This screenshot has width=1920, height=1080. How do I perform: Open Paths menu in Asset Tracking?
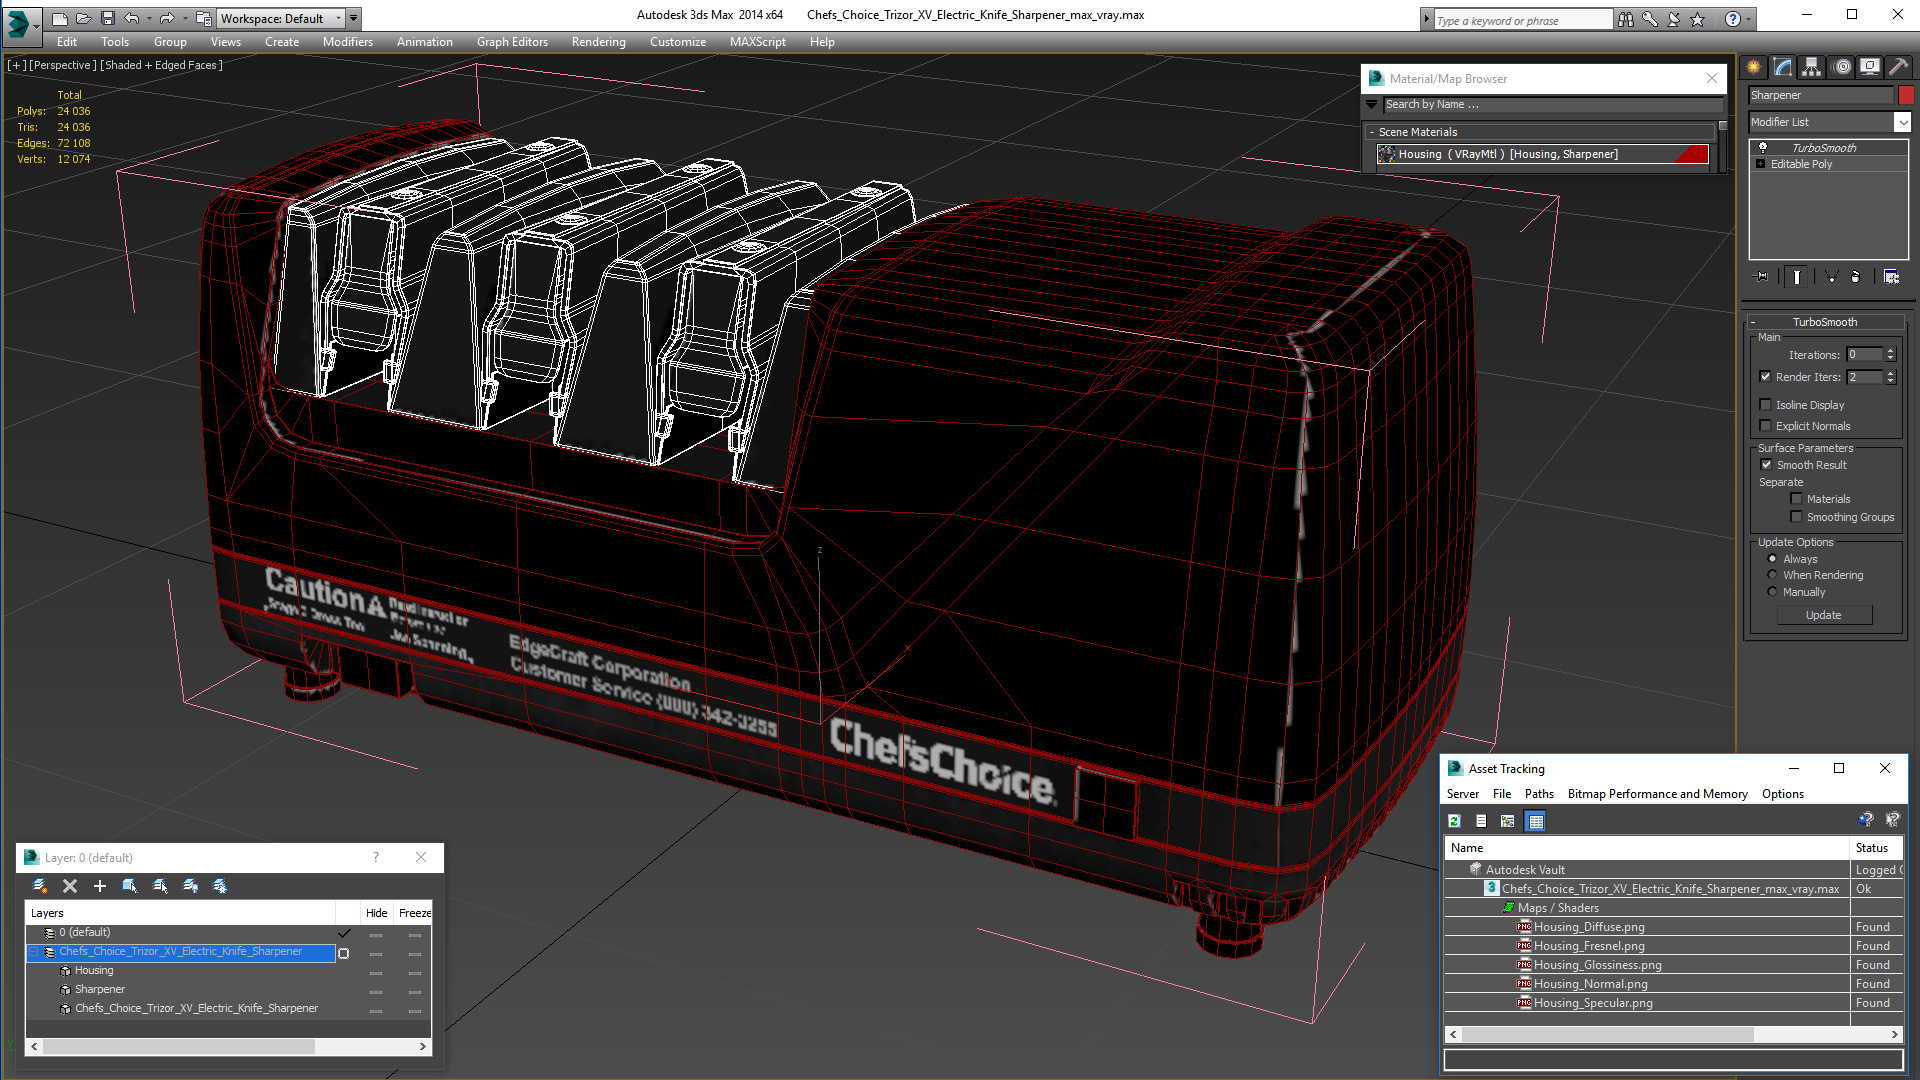1539,794
